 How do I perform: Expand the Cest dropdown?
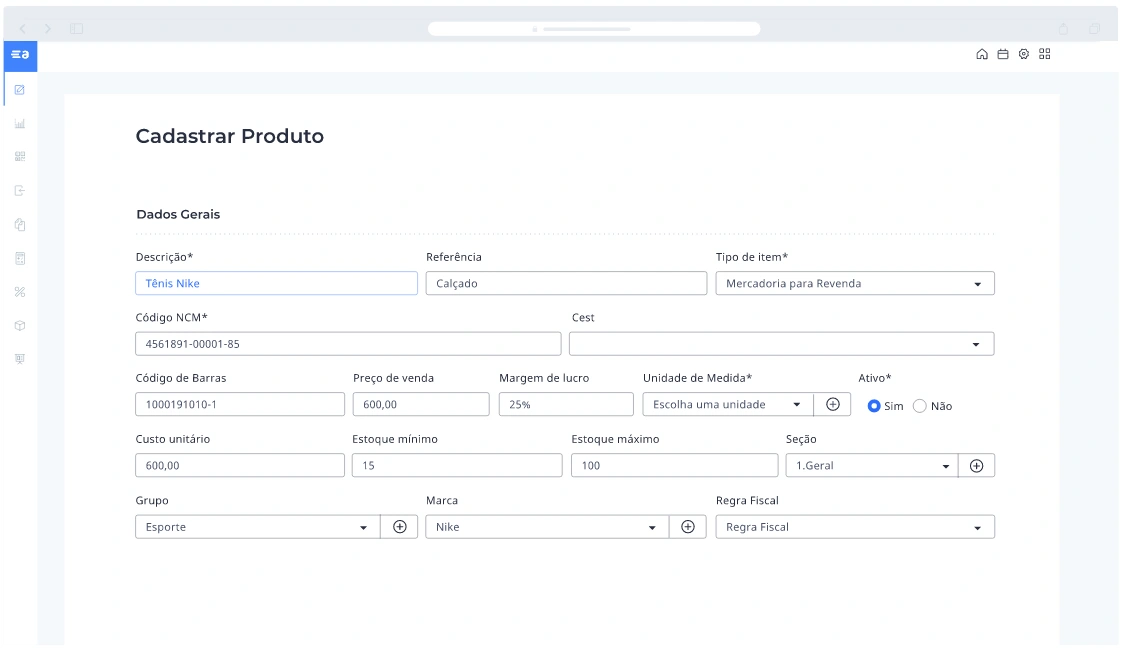point(781,344)
